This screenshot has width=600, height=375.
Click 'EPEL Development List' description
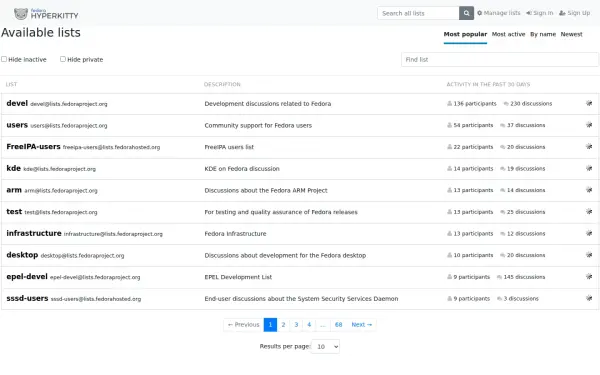pos(238,277)
